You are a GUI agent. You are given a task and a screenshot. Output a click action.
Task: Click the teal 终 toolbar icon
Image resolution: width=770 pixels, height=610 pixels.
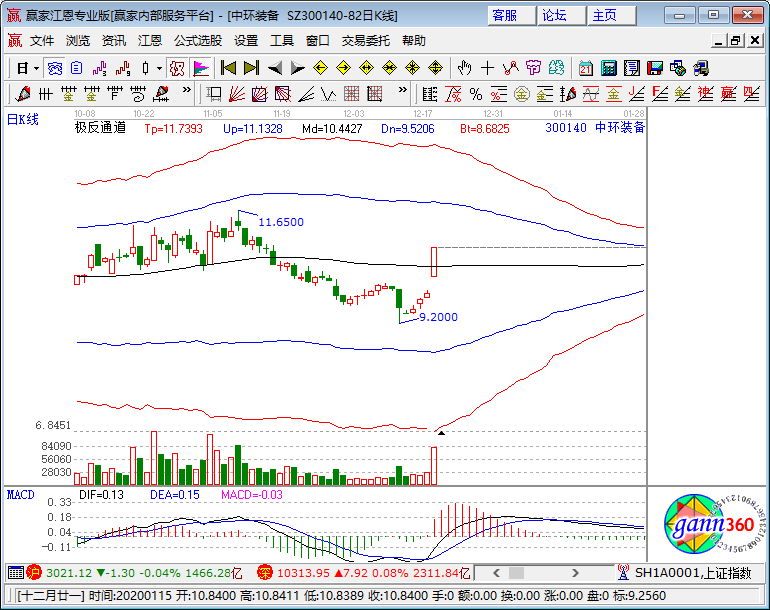point(556,68)
